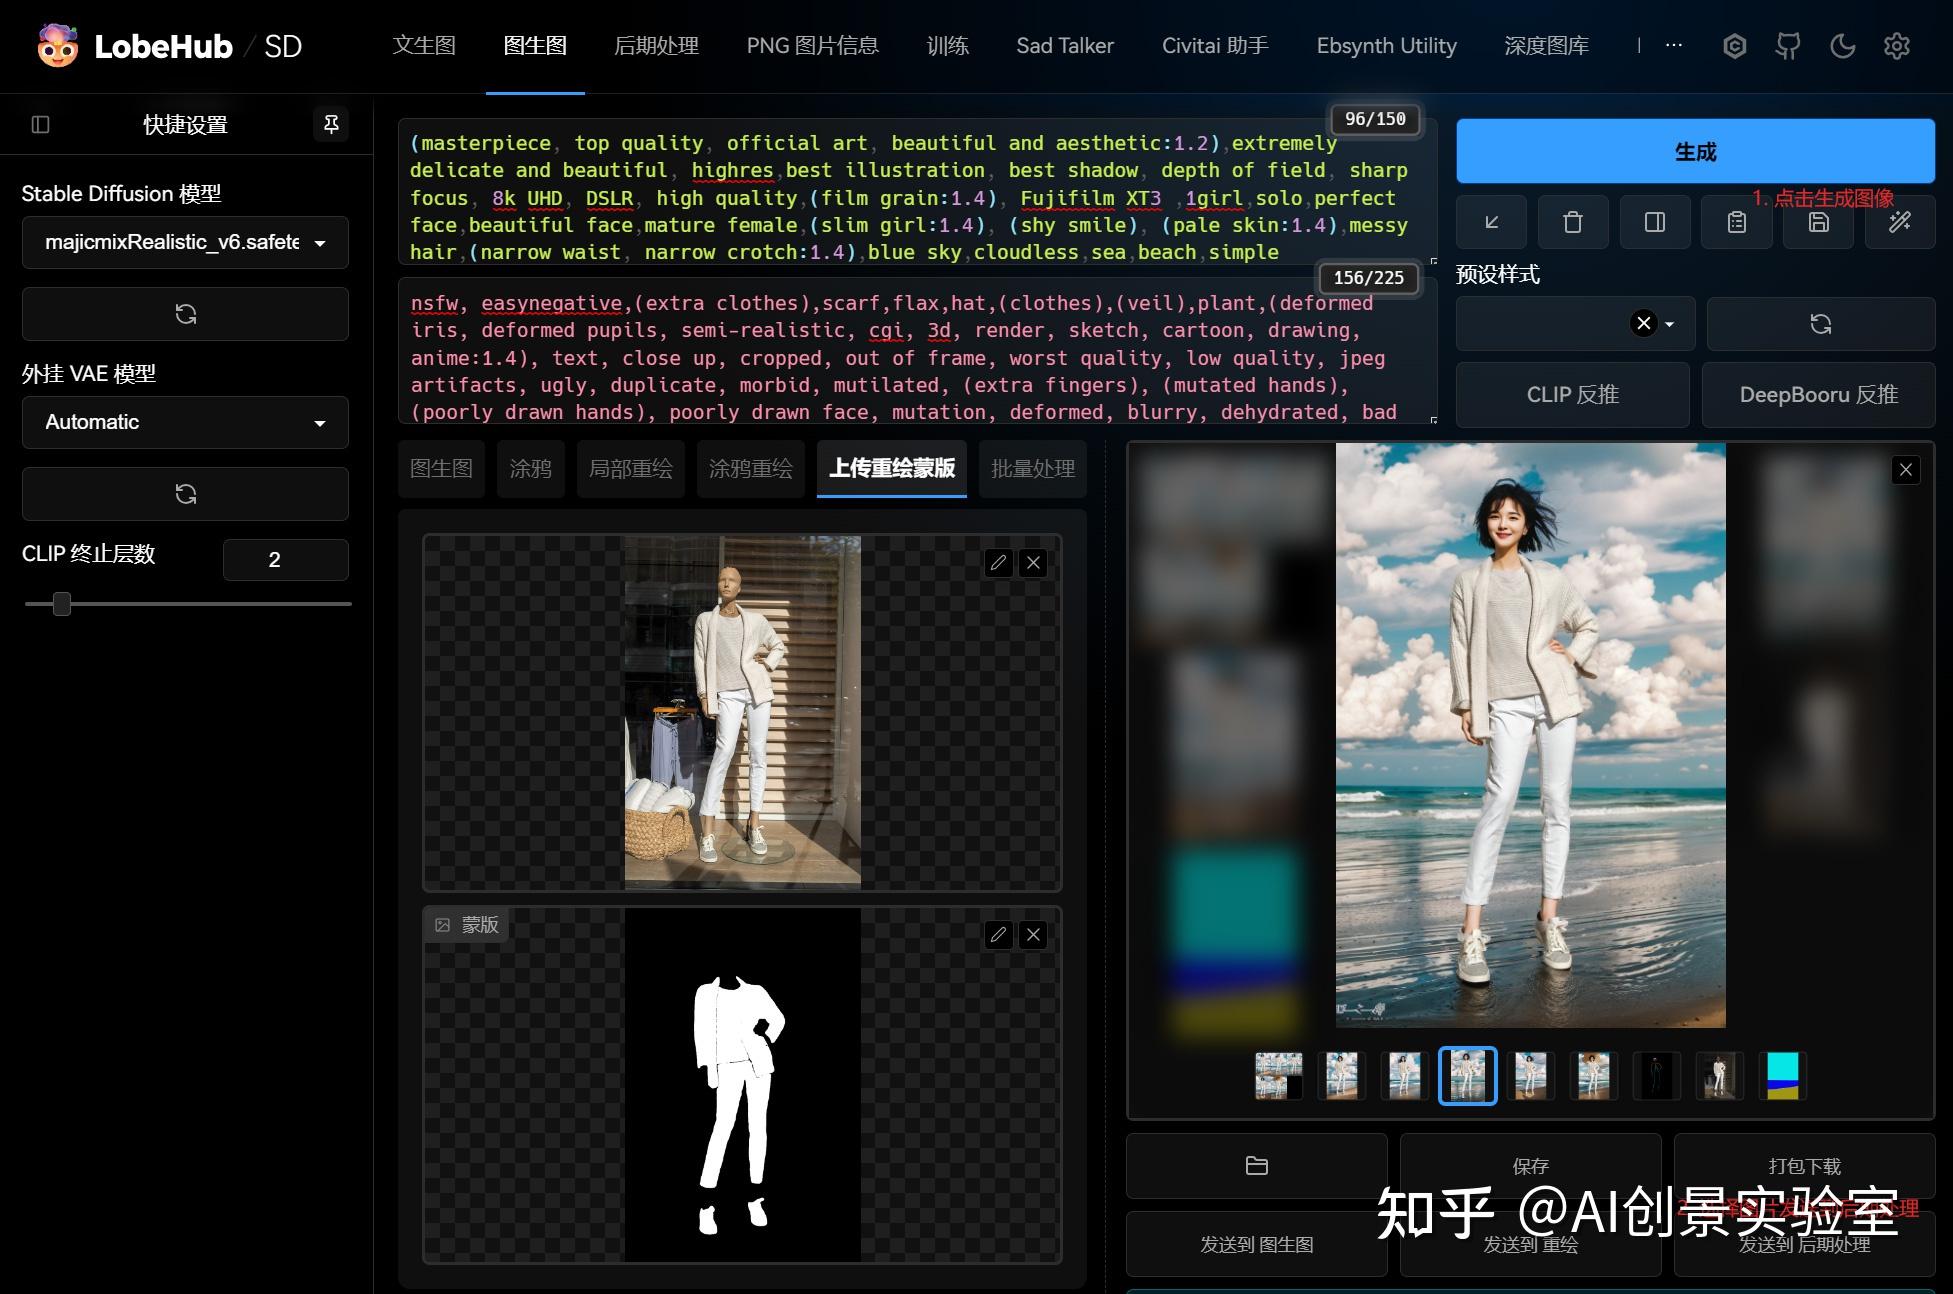Select a different thumbnail in the results gallery
This screenshot has width=1953, height=1294.
(x=1341, y=1075)
